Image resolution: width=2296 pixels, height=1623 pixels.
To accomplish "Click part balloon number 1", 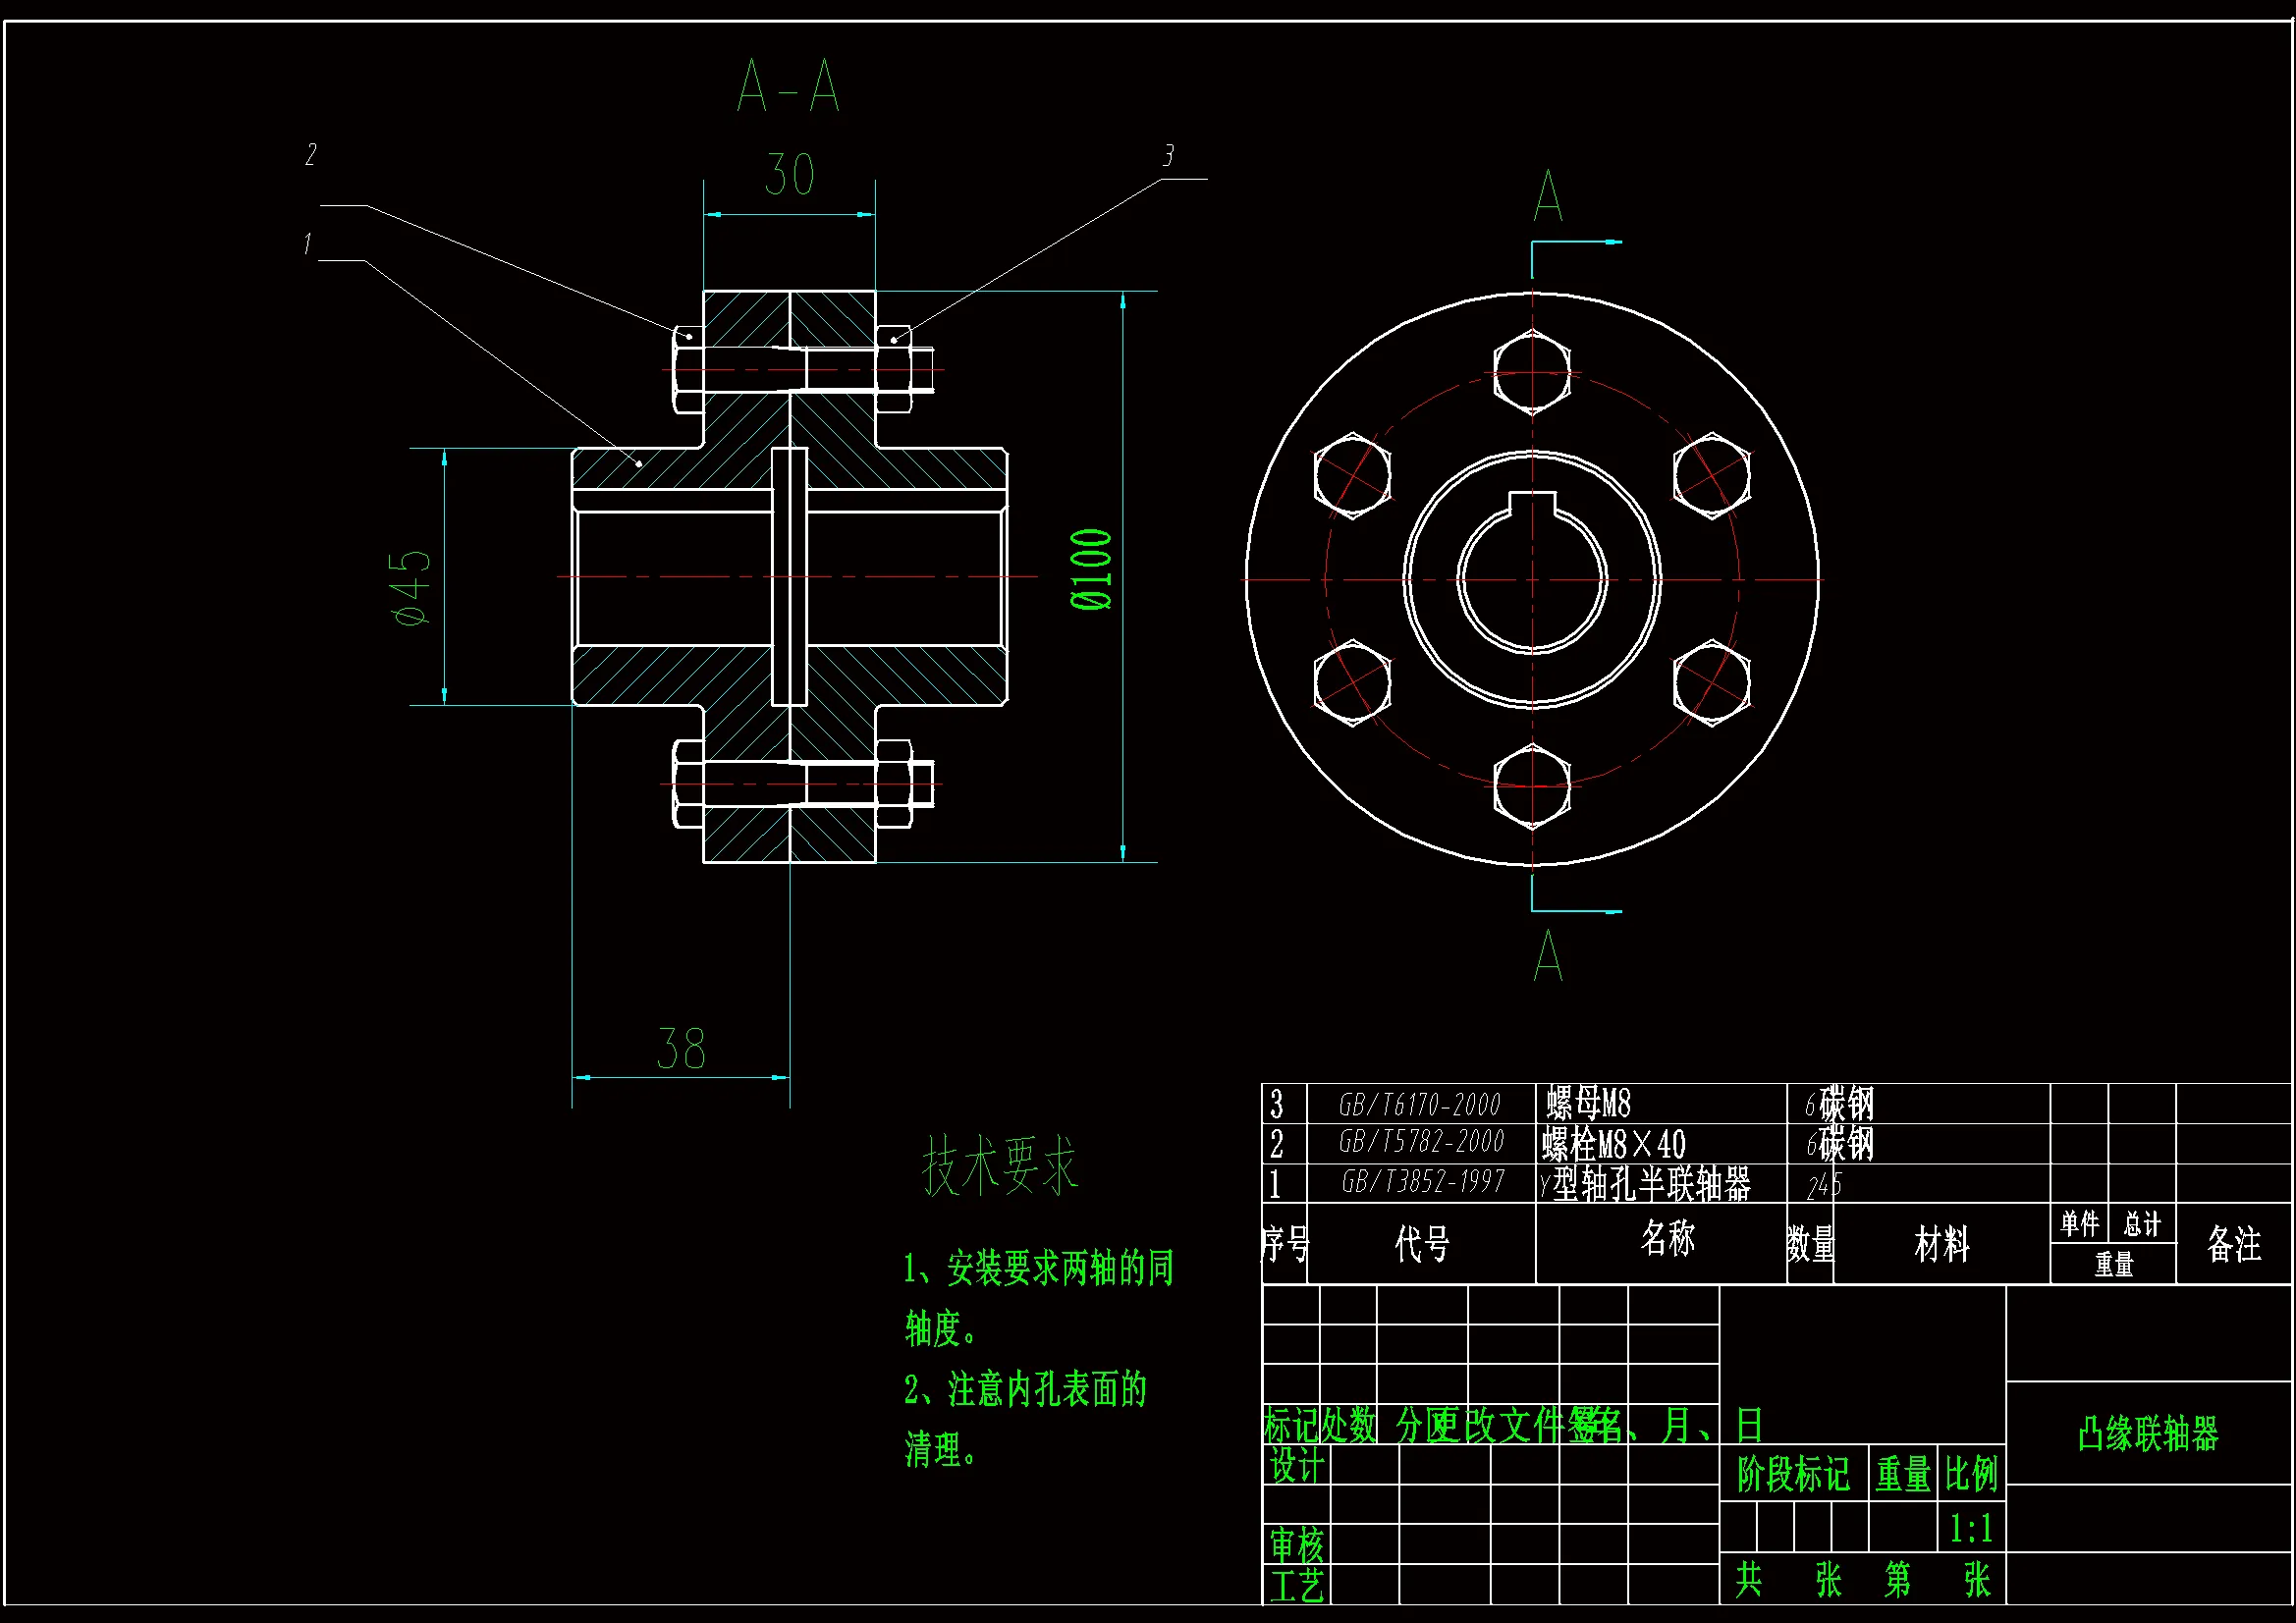I will click(x=307, y=244).
